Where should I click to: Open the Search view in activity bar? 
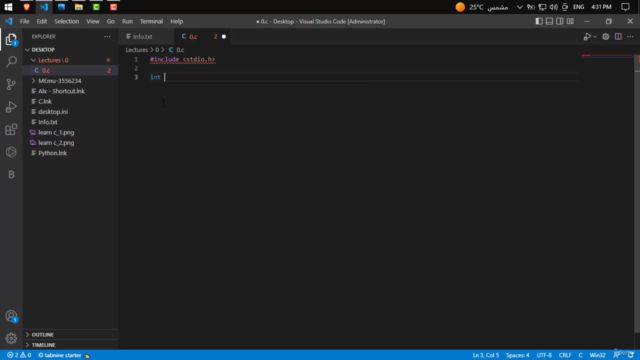pos(11,62)
